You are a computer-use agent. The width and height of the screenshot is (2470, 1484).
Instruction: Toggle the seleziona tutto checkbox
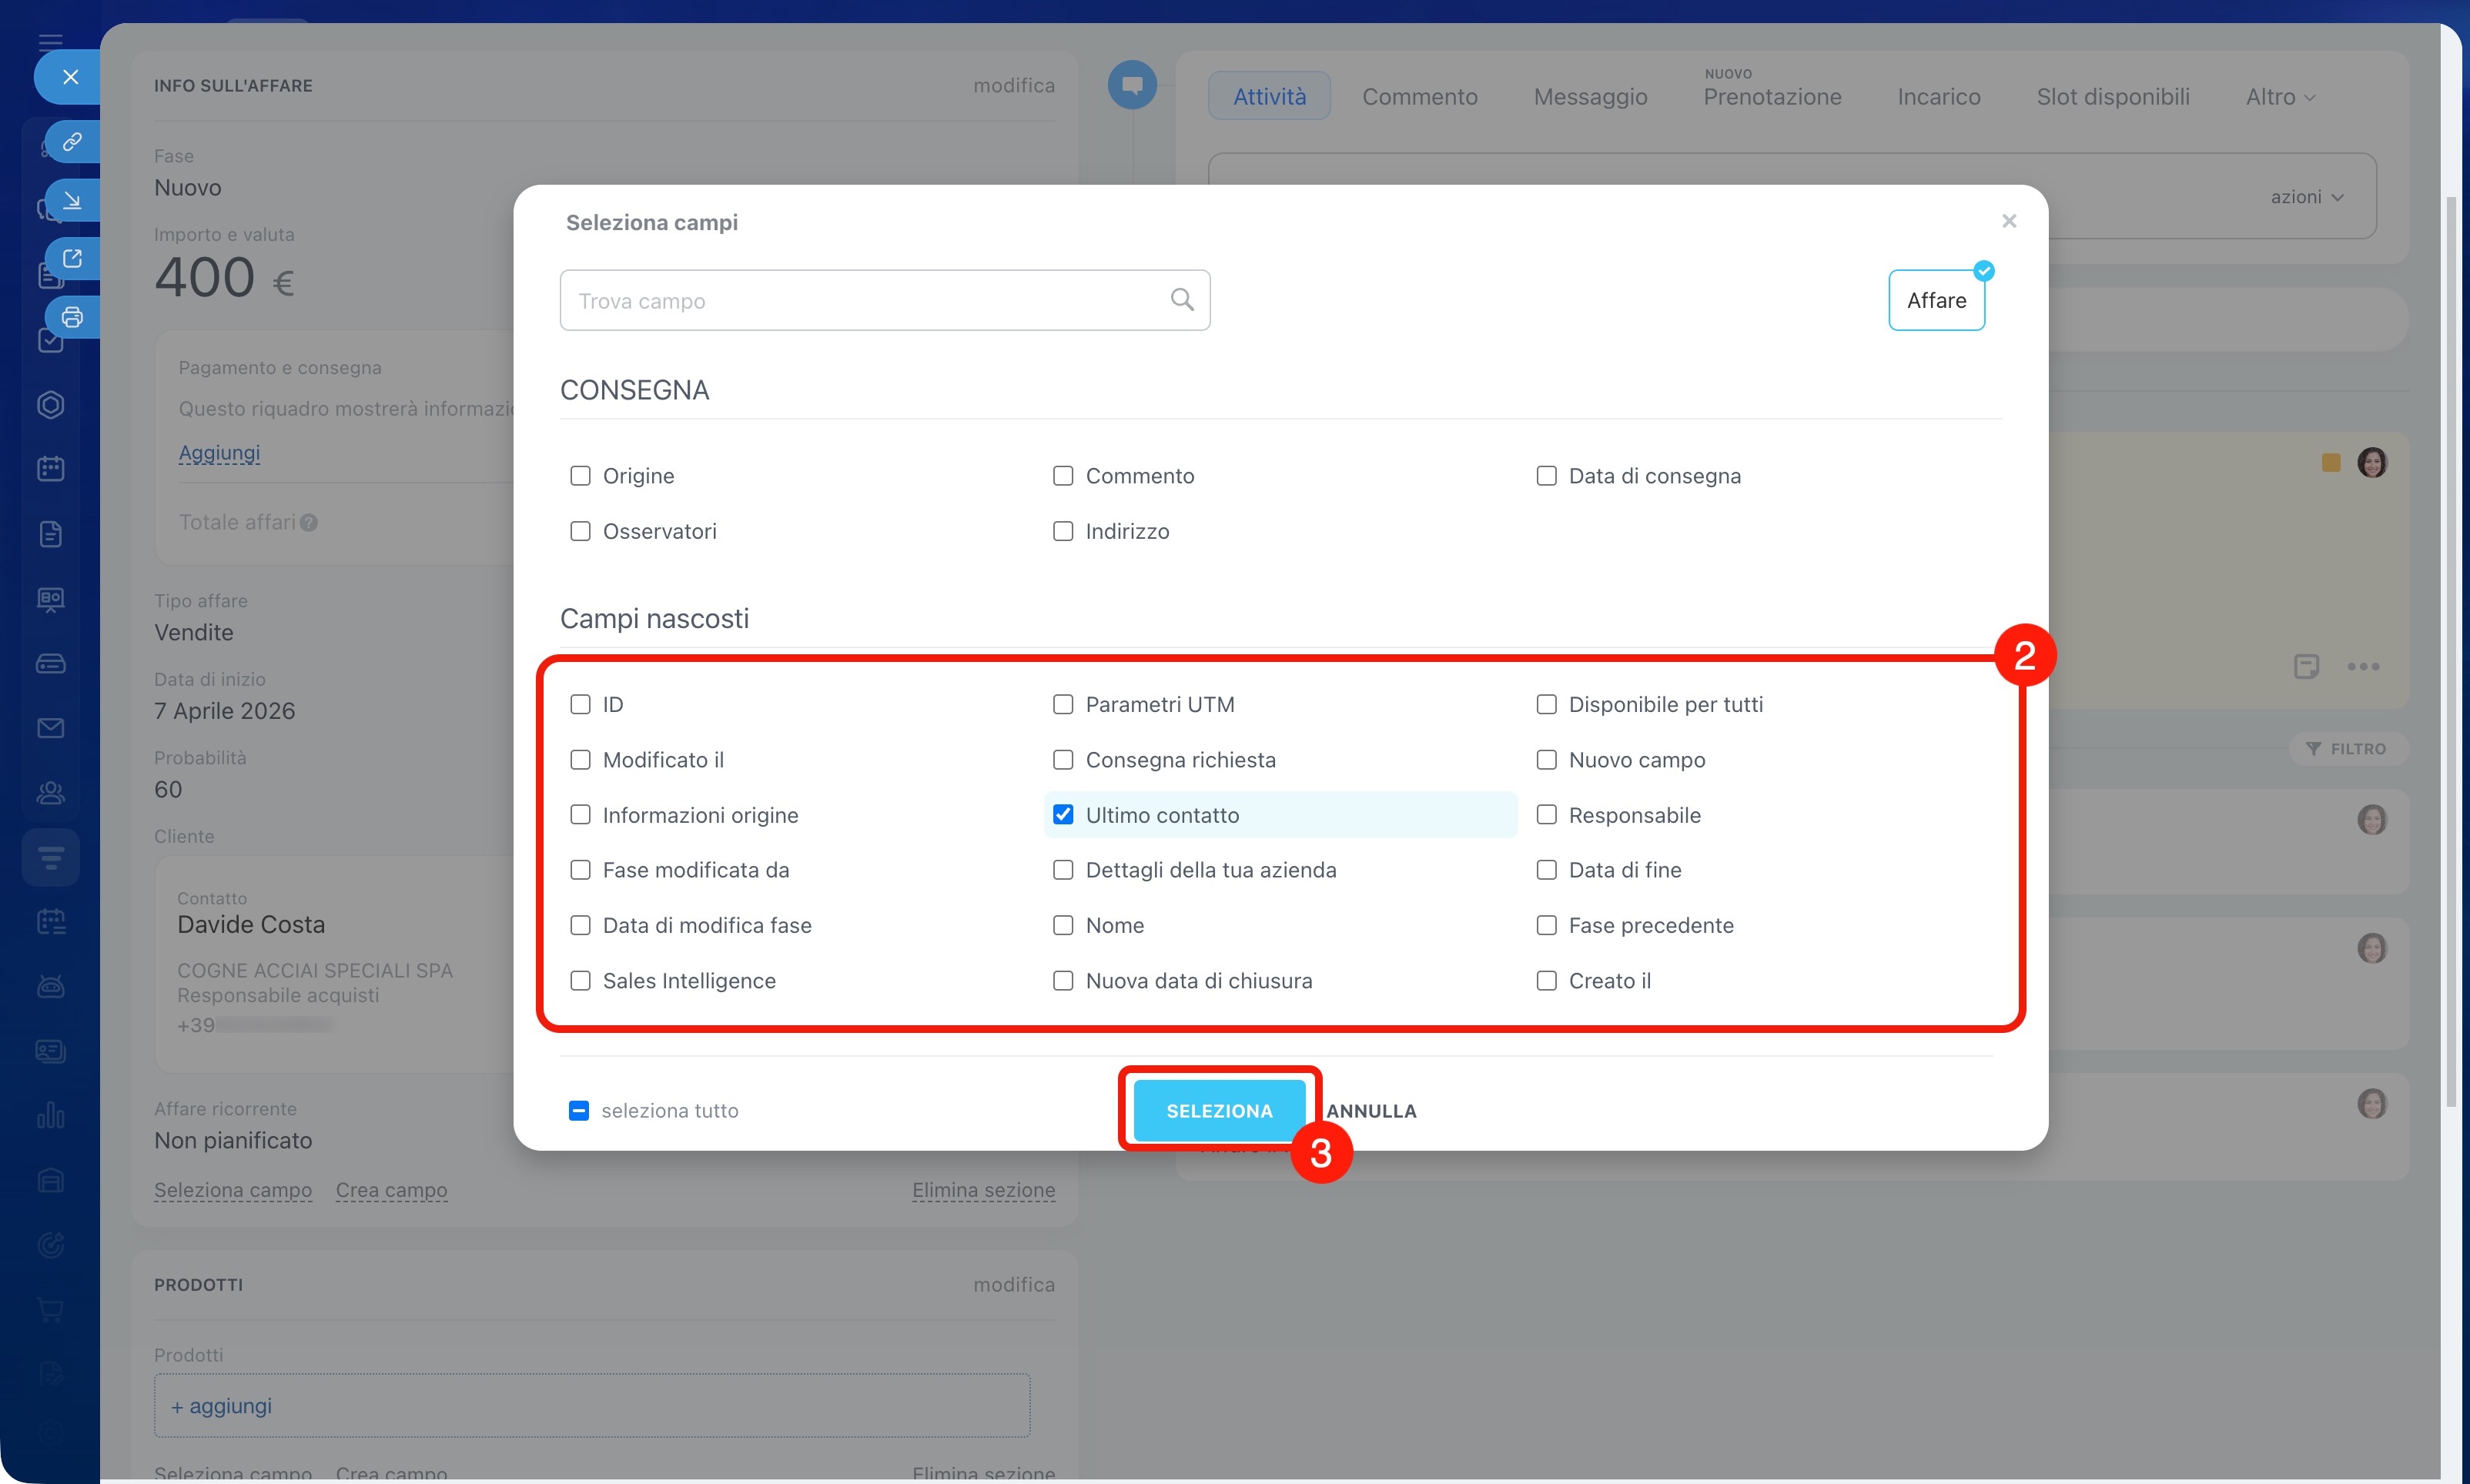pyautogui.click(x=579, y=1111)
